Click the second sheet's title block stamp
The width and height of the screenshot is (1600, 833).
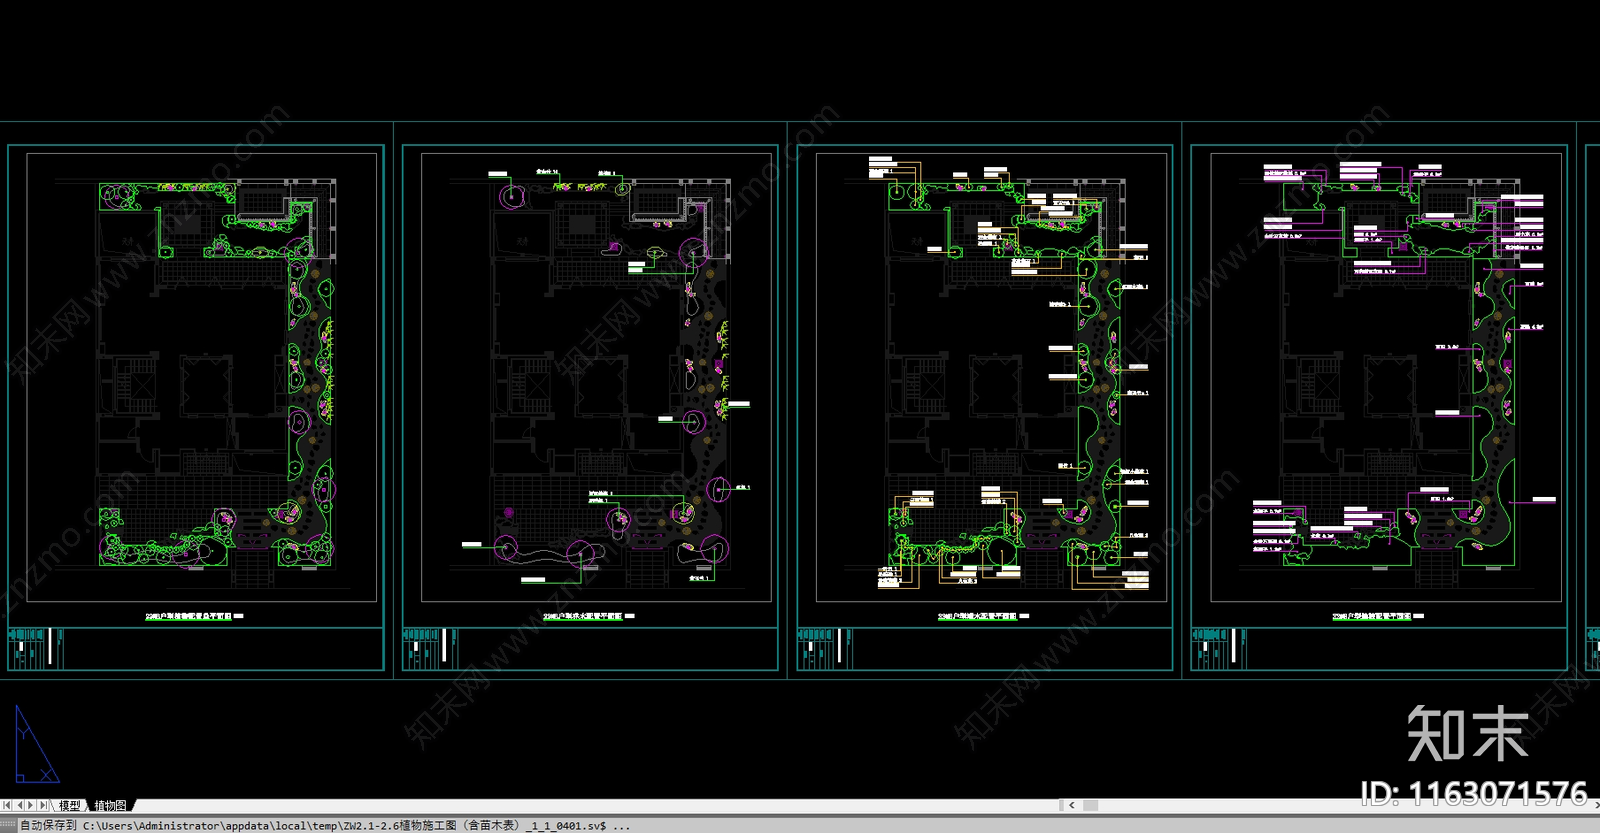tap(430, 648)
